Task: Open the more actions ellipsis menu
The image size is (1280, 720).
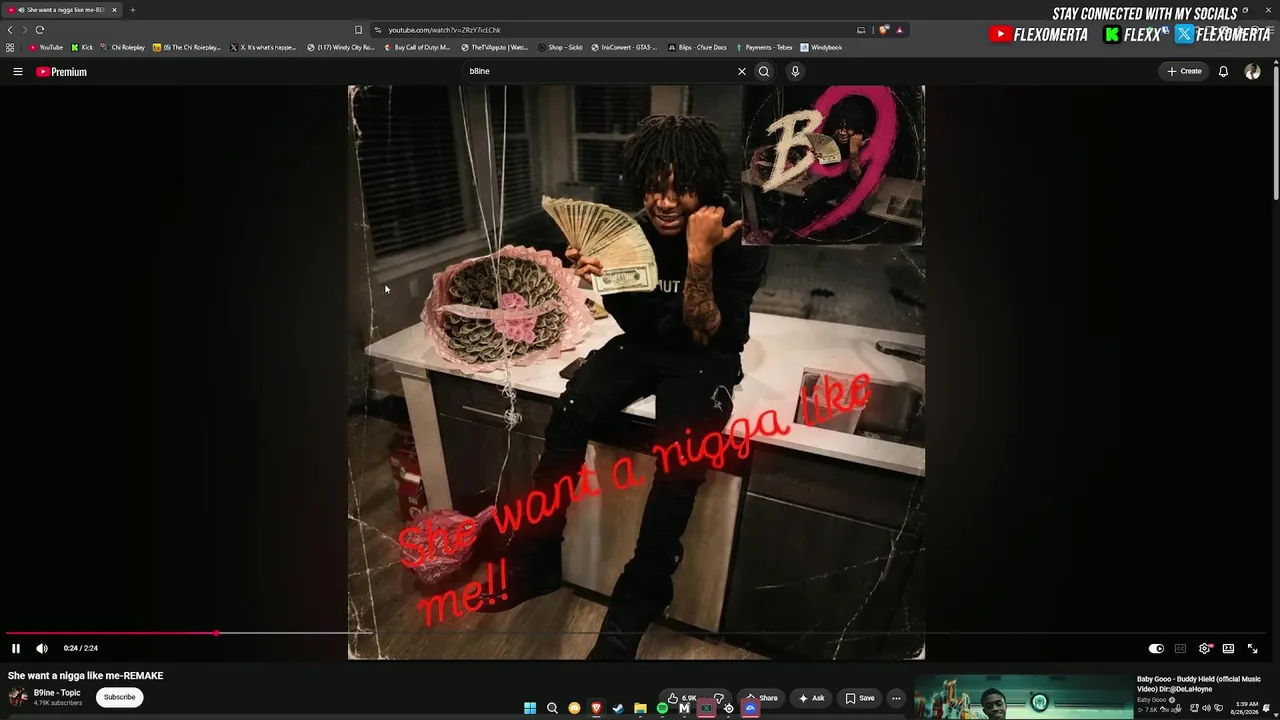Action: 896,698
